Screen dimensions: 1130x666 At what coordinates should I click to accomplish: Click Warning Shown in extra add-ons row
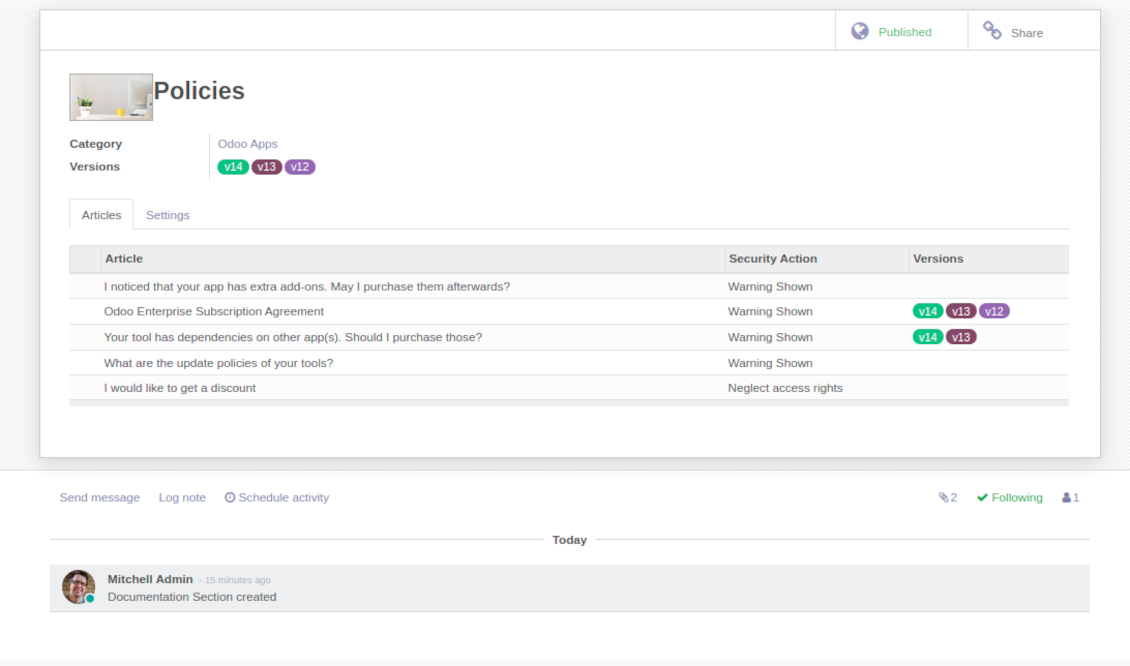point(770,286)
